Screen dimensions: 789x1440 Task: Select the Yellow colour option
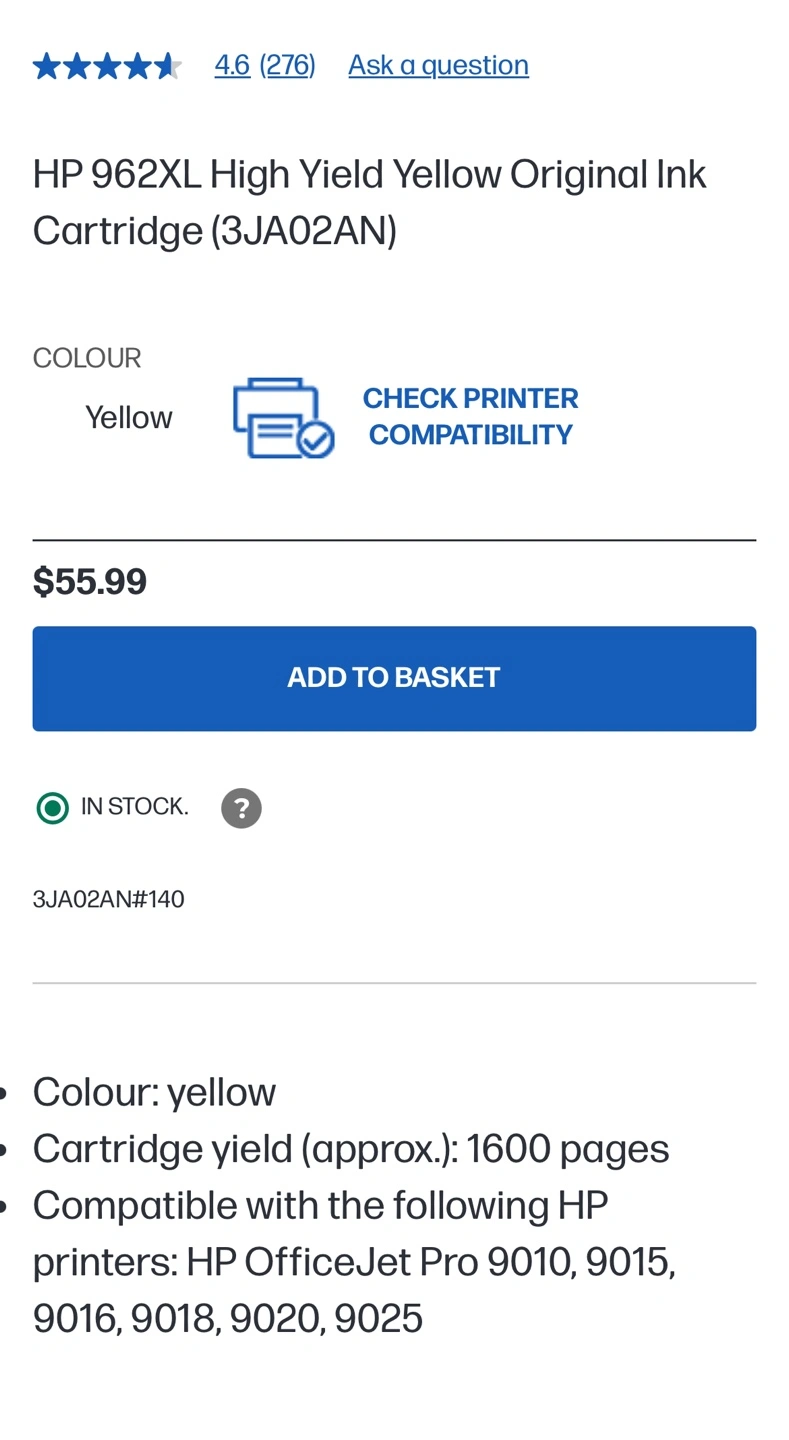(x=128, y=417)
